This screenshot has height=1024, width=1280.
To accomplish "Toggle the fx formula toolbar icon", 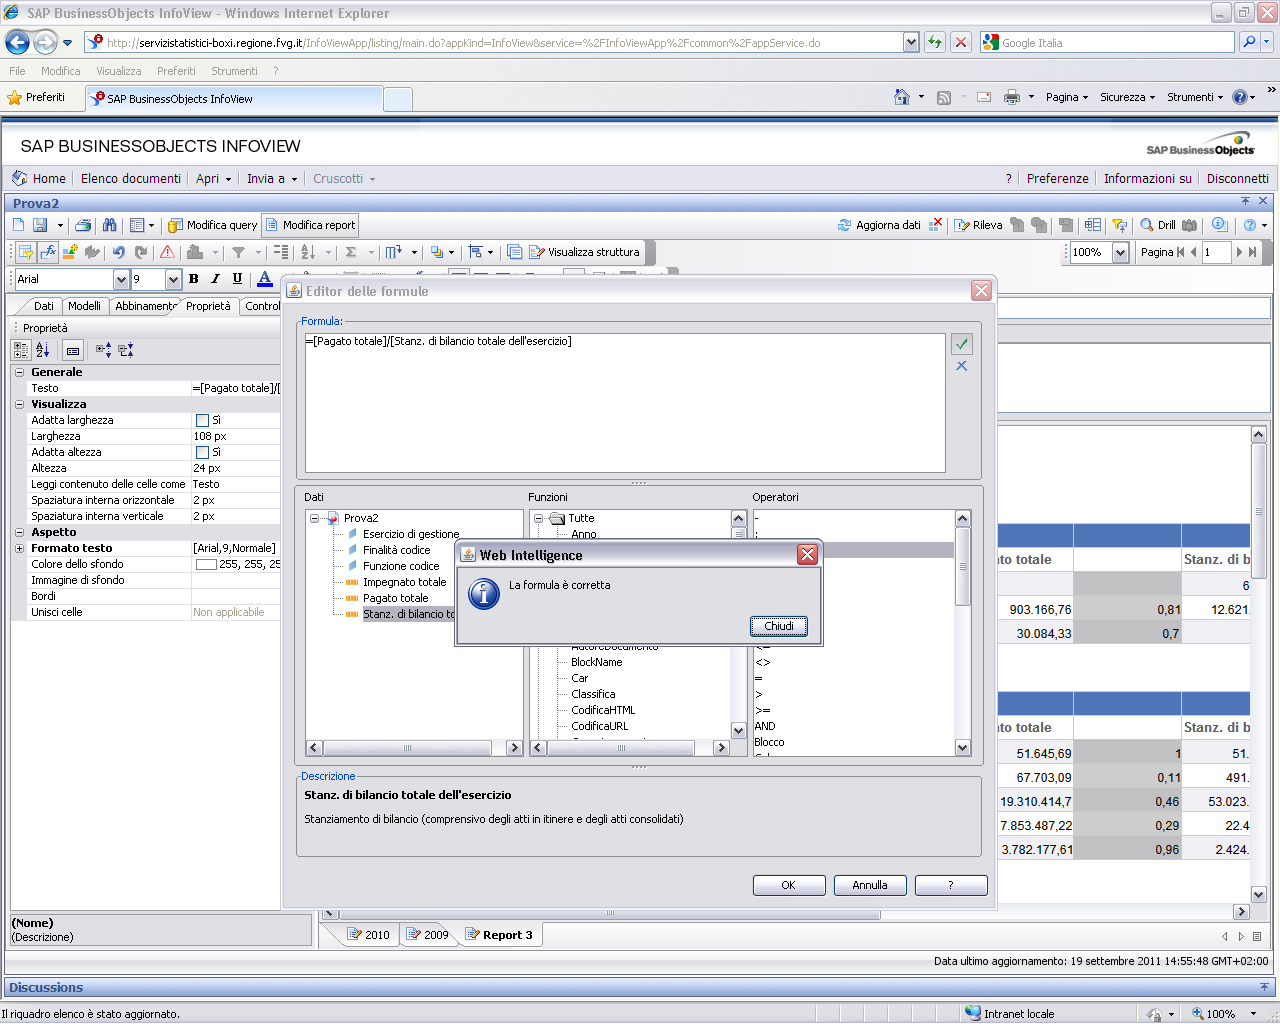I will [48, 252].
